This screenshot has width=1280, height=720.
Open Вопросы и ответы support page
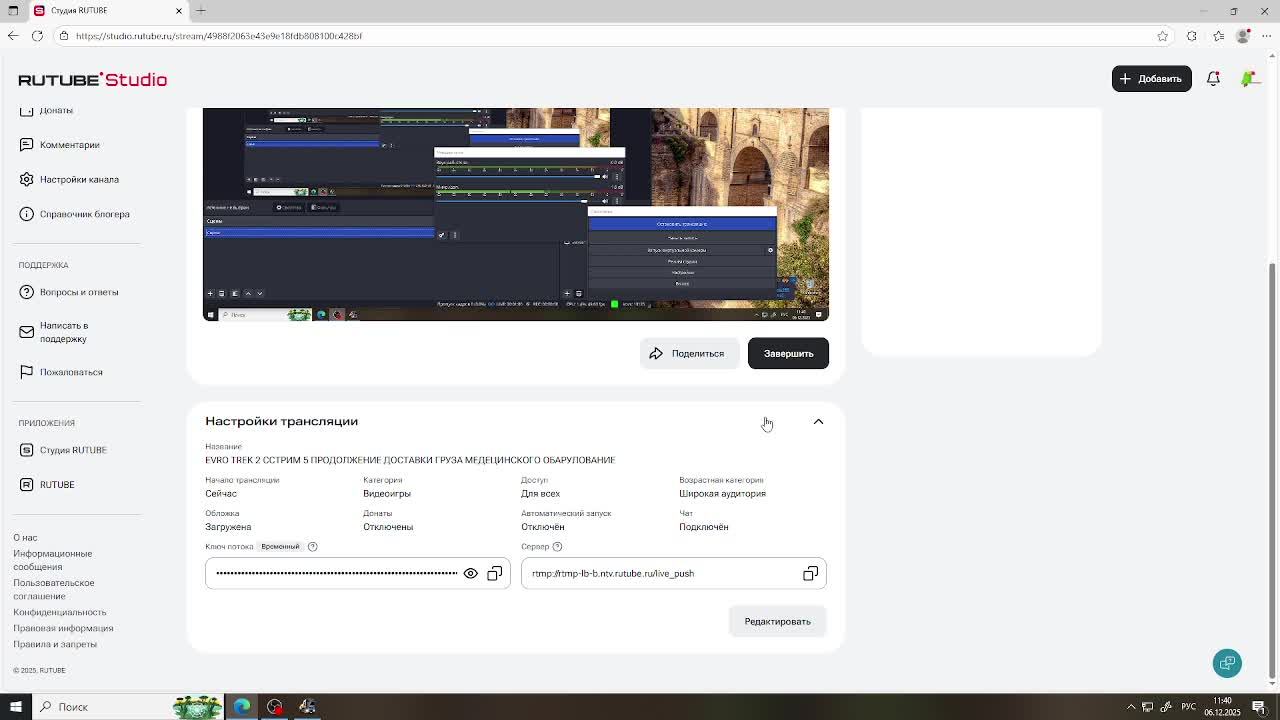pos(79,292)
